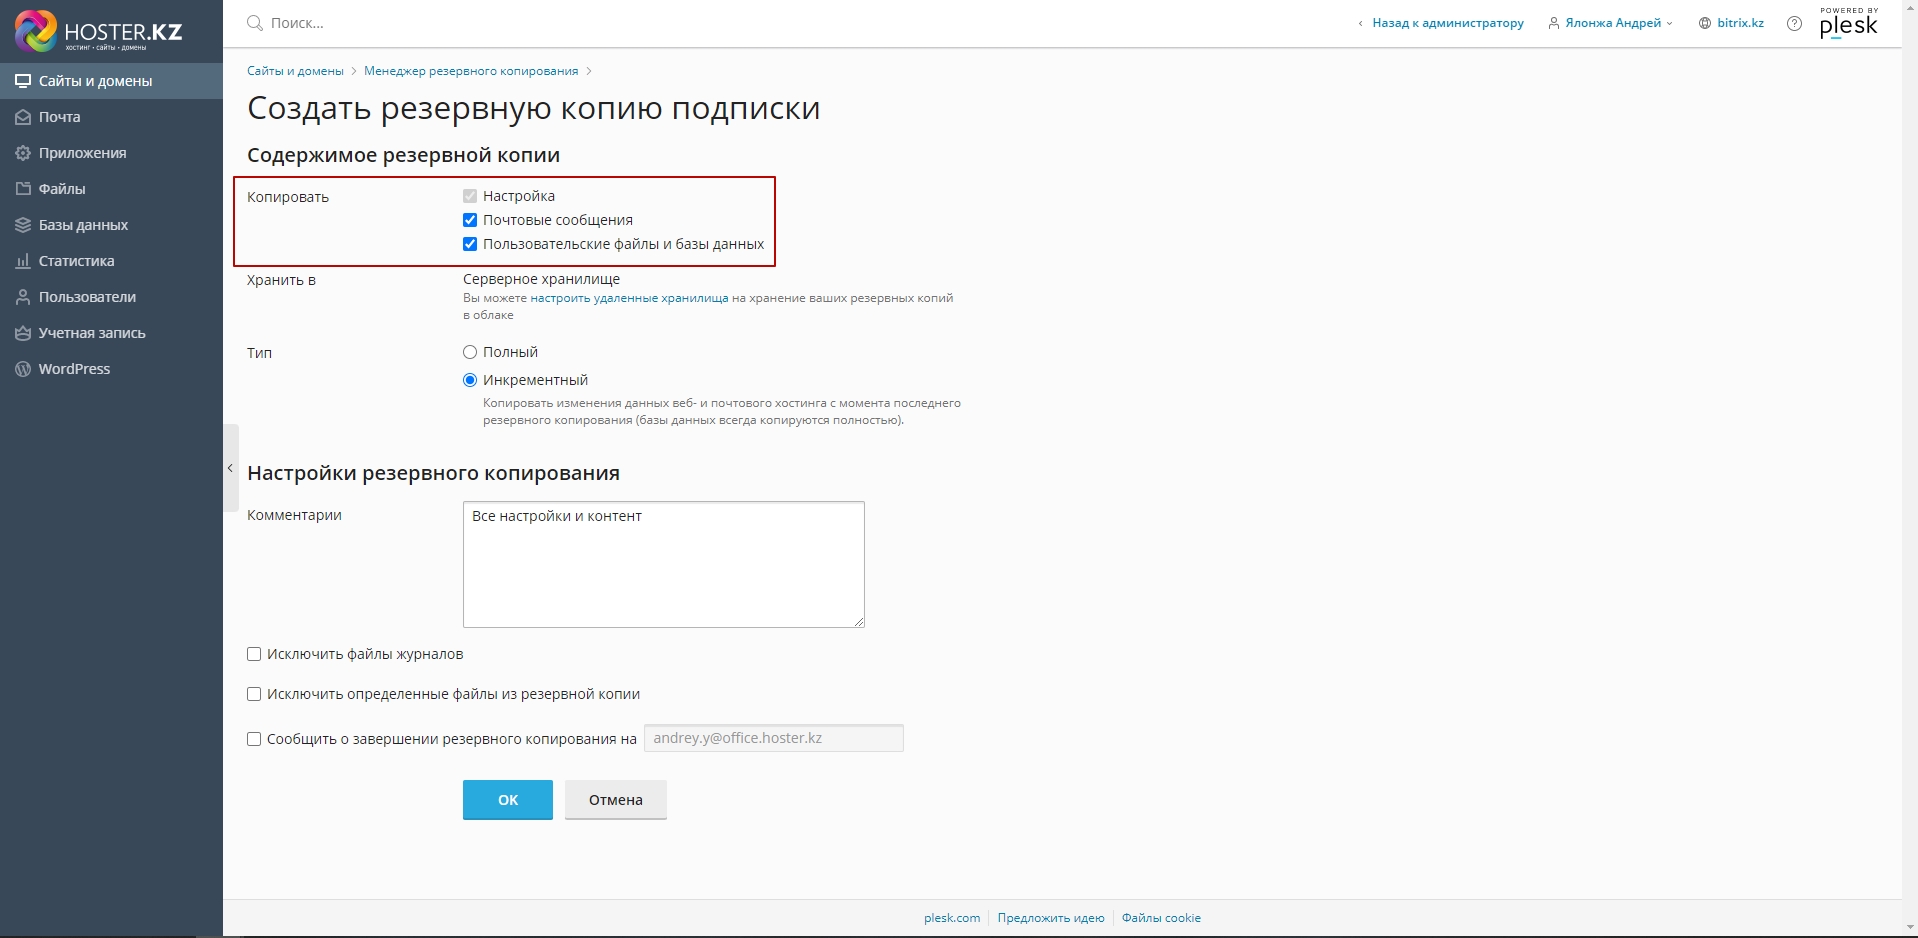Viewport: 1918px width, 938px height.
Task: Click the WordPress icon in sidebar
Action: (23, 369)
